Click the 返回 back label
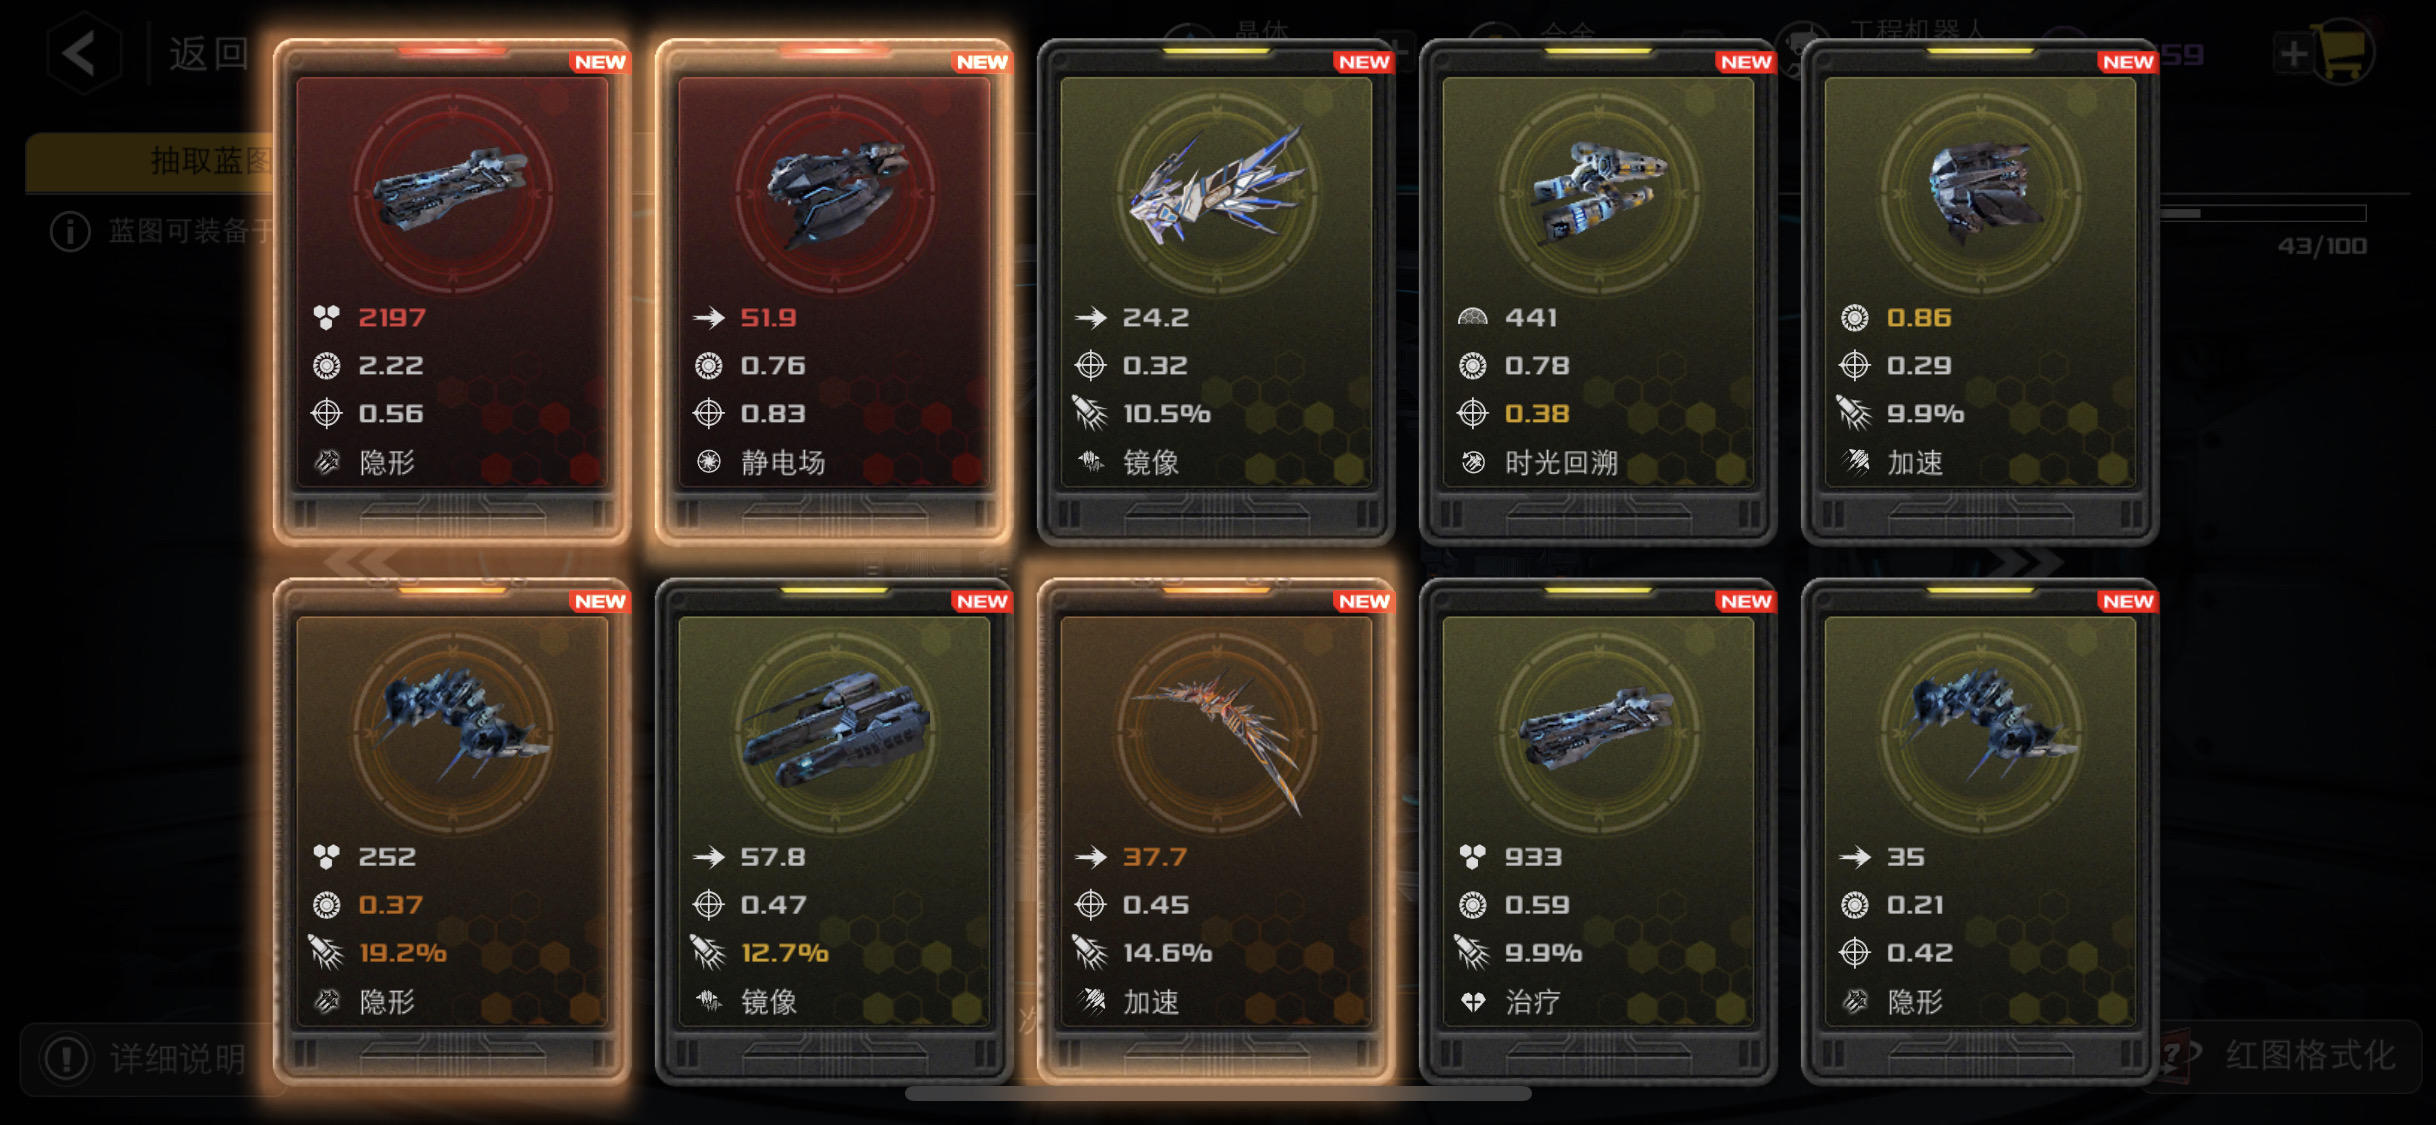The width and height of the screenshot is (2436, 1125). tap(208, 53)
